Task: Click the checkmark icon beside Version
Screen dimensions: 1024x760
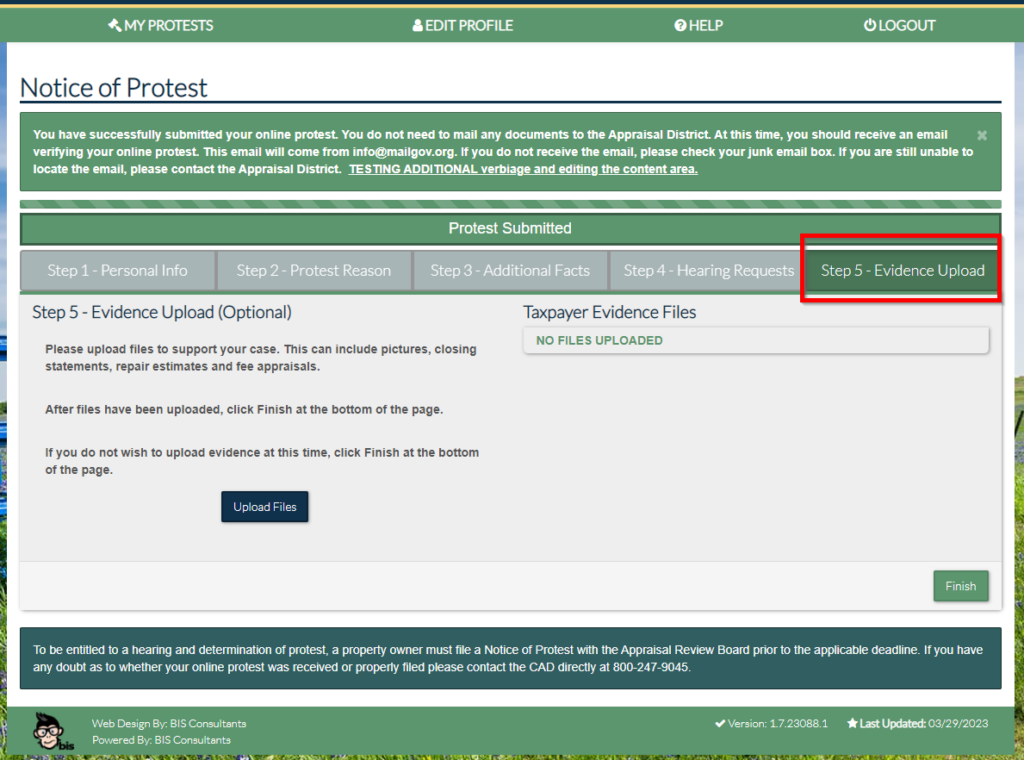Action: point(720,723)
